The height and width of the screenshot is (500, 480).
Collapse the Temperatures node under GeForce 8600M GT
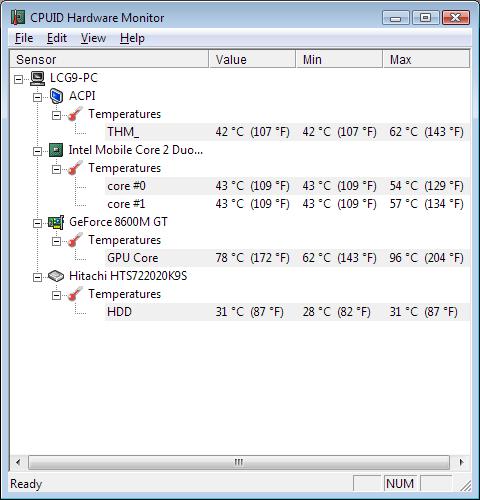pyautogui.click(x=57, y=241)
